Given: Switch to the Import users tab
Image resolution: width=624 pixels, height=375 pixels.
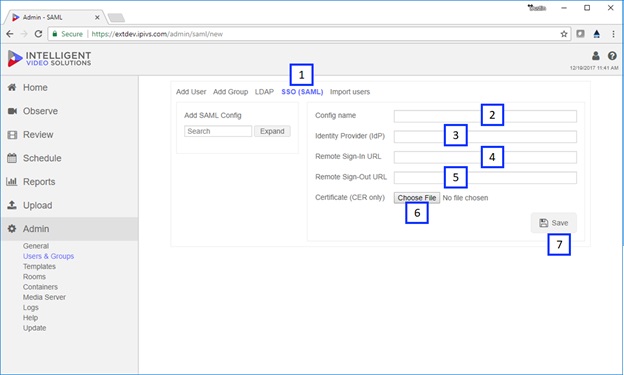Looking at the screenshot, I should (x=350, y=92).
